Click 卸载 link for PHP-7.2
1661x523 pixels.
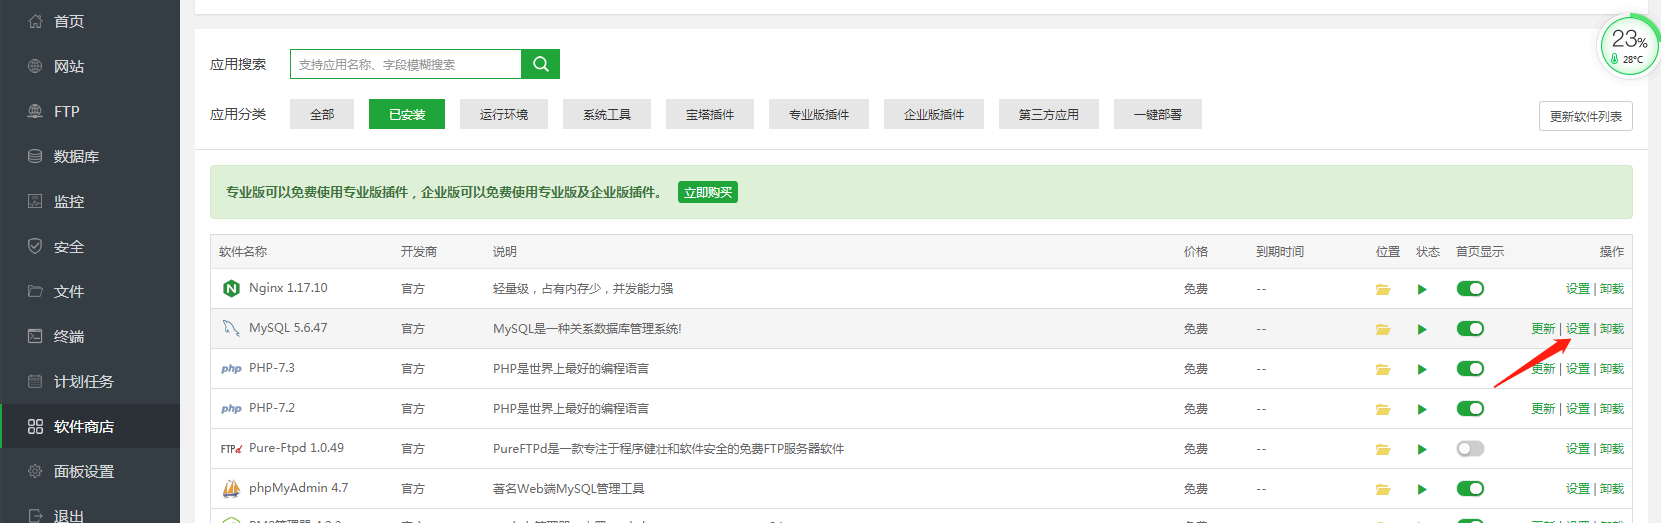click(1612, 409)
